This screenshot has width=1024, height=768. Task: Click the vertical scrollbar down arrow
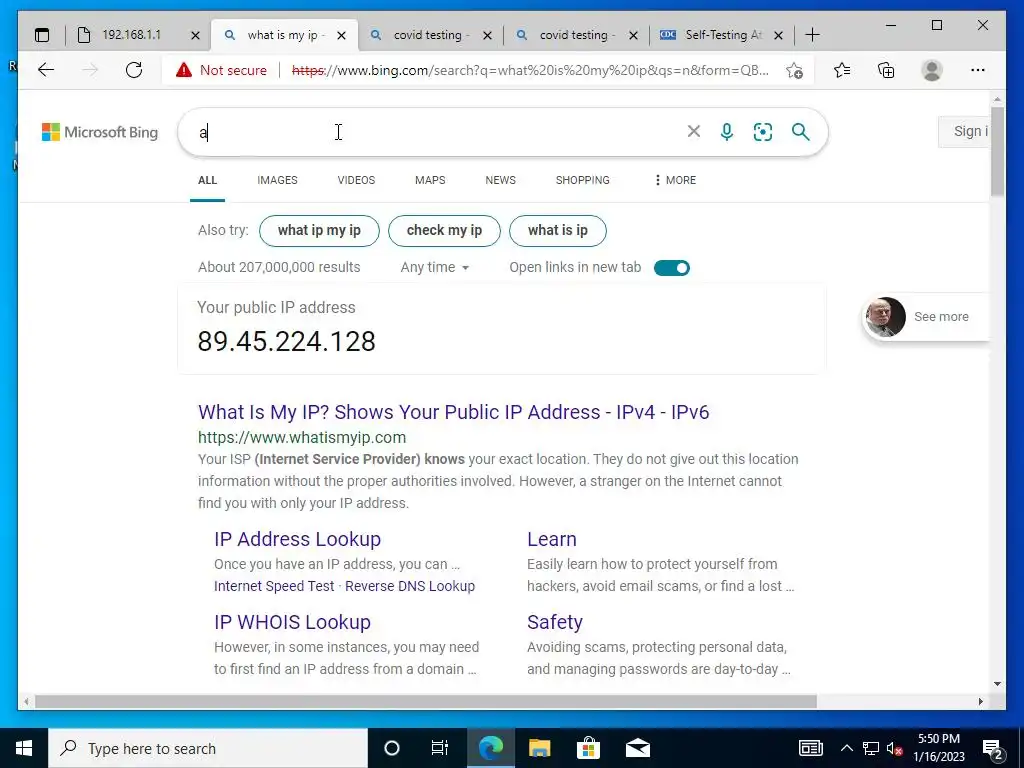pos(997,684)
